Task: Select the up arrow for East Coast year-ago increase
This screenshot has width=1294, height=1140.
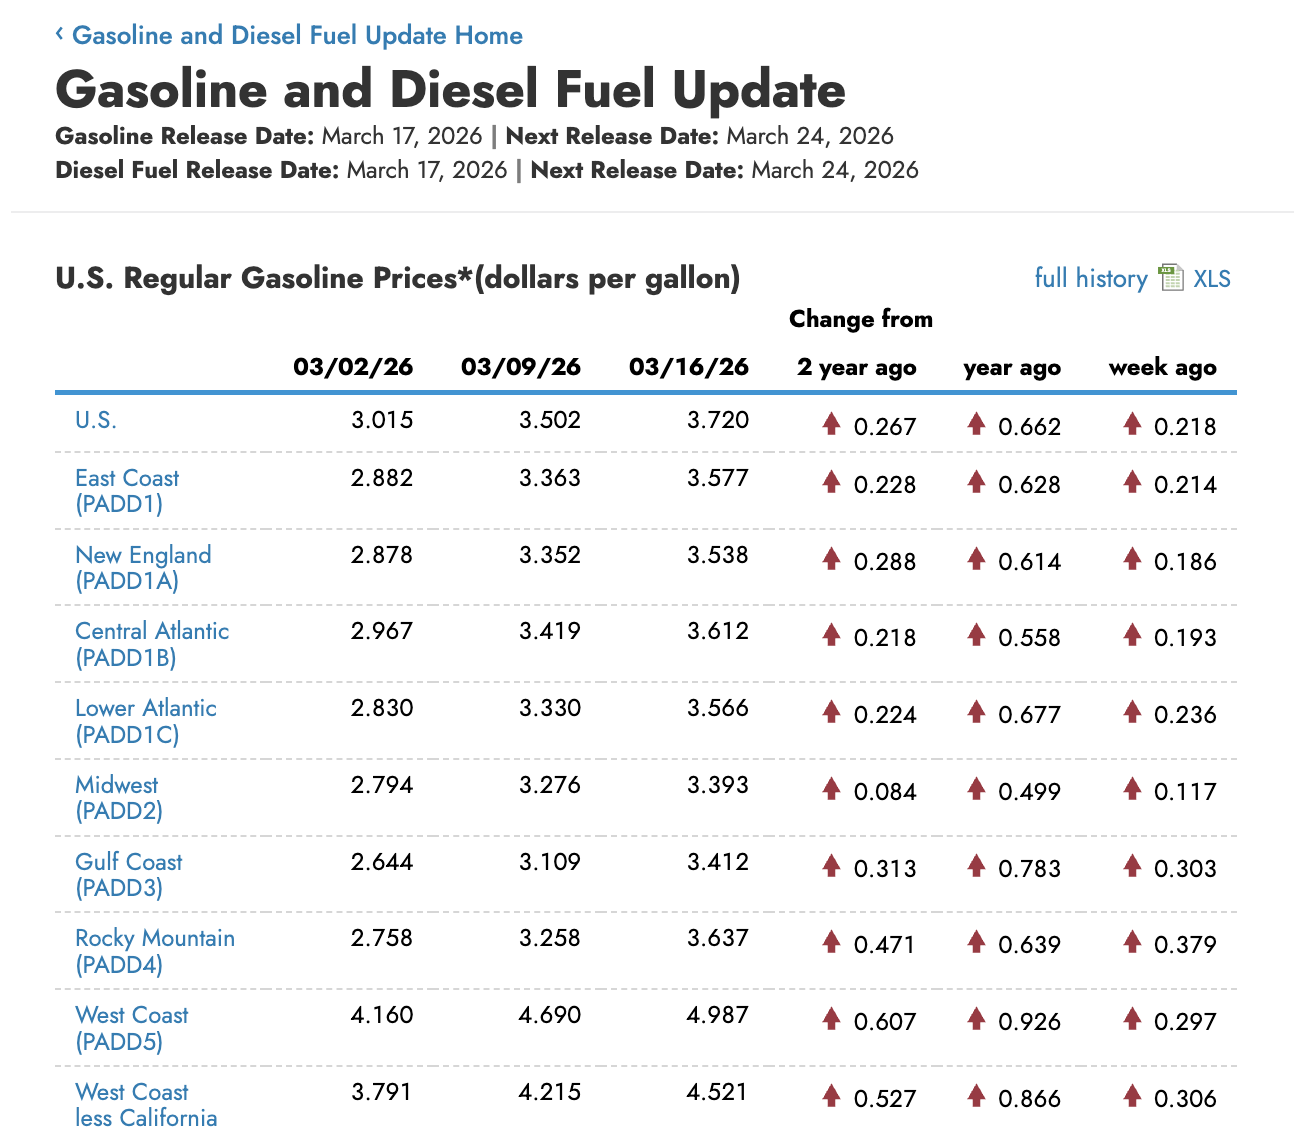Action: pyautogui.click(x=977, y=482)
